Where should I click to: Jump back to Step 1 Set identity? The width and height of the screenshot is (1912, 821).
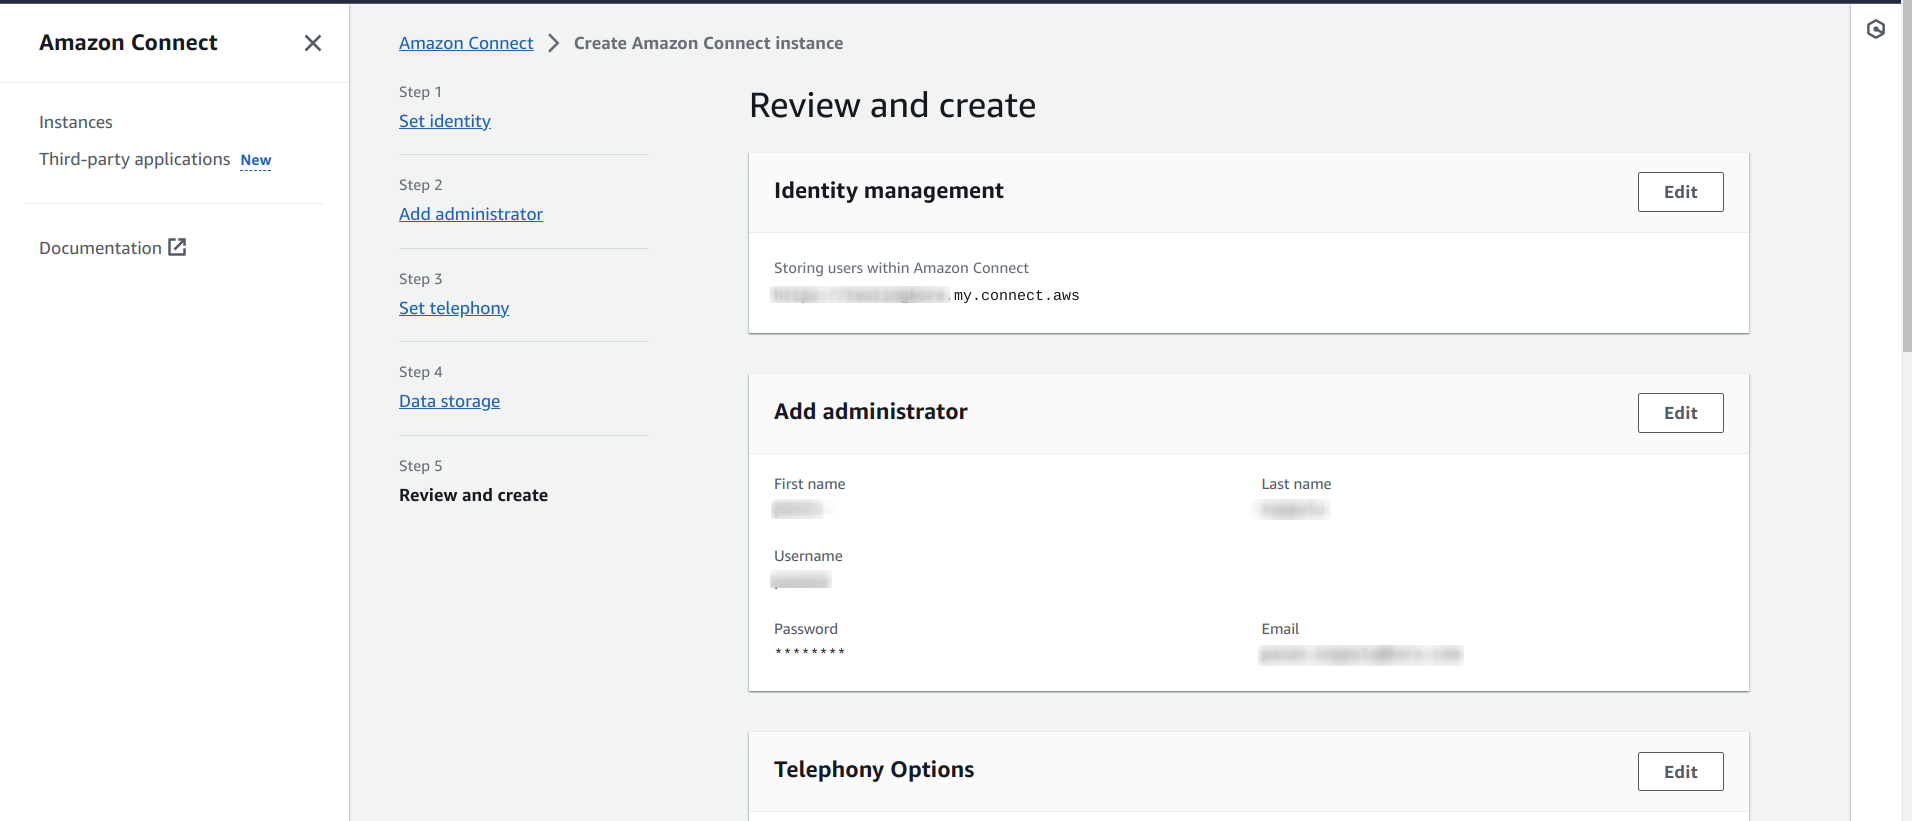click(x=445, y=121)
